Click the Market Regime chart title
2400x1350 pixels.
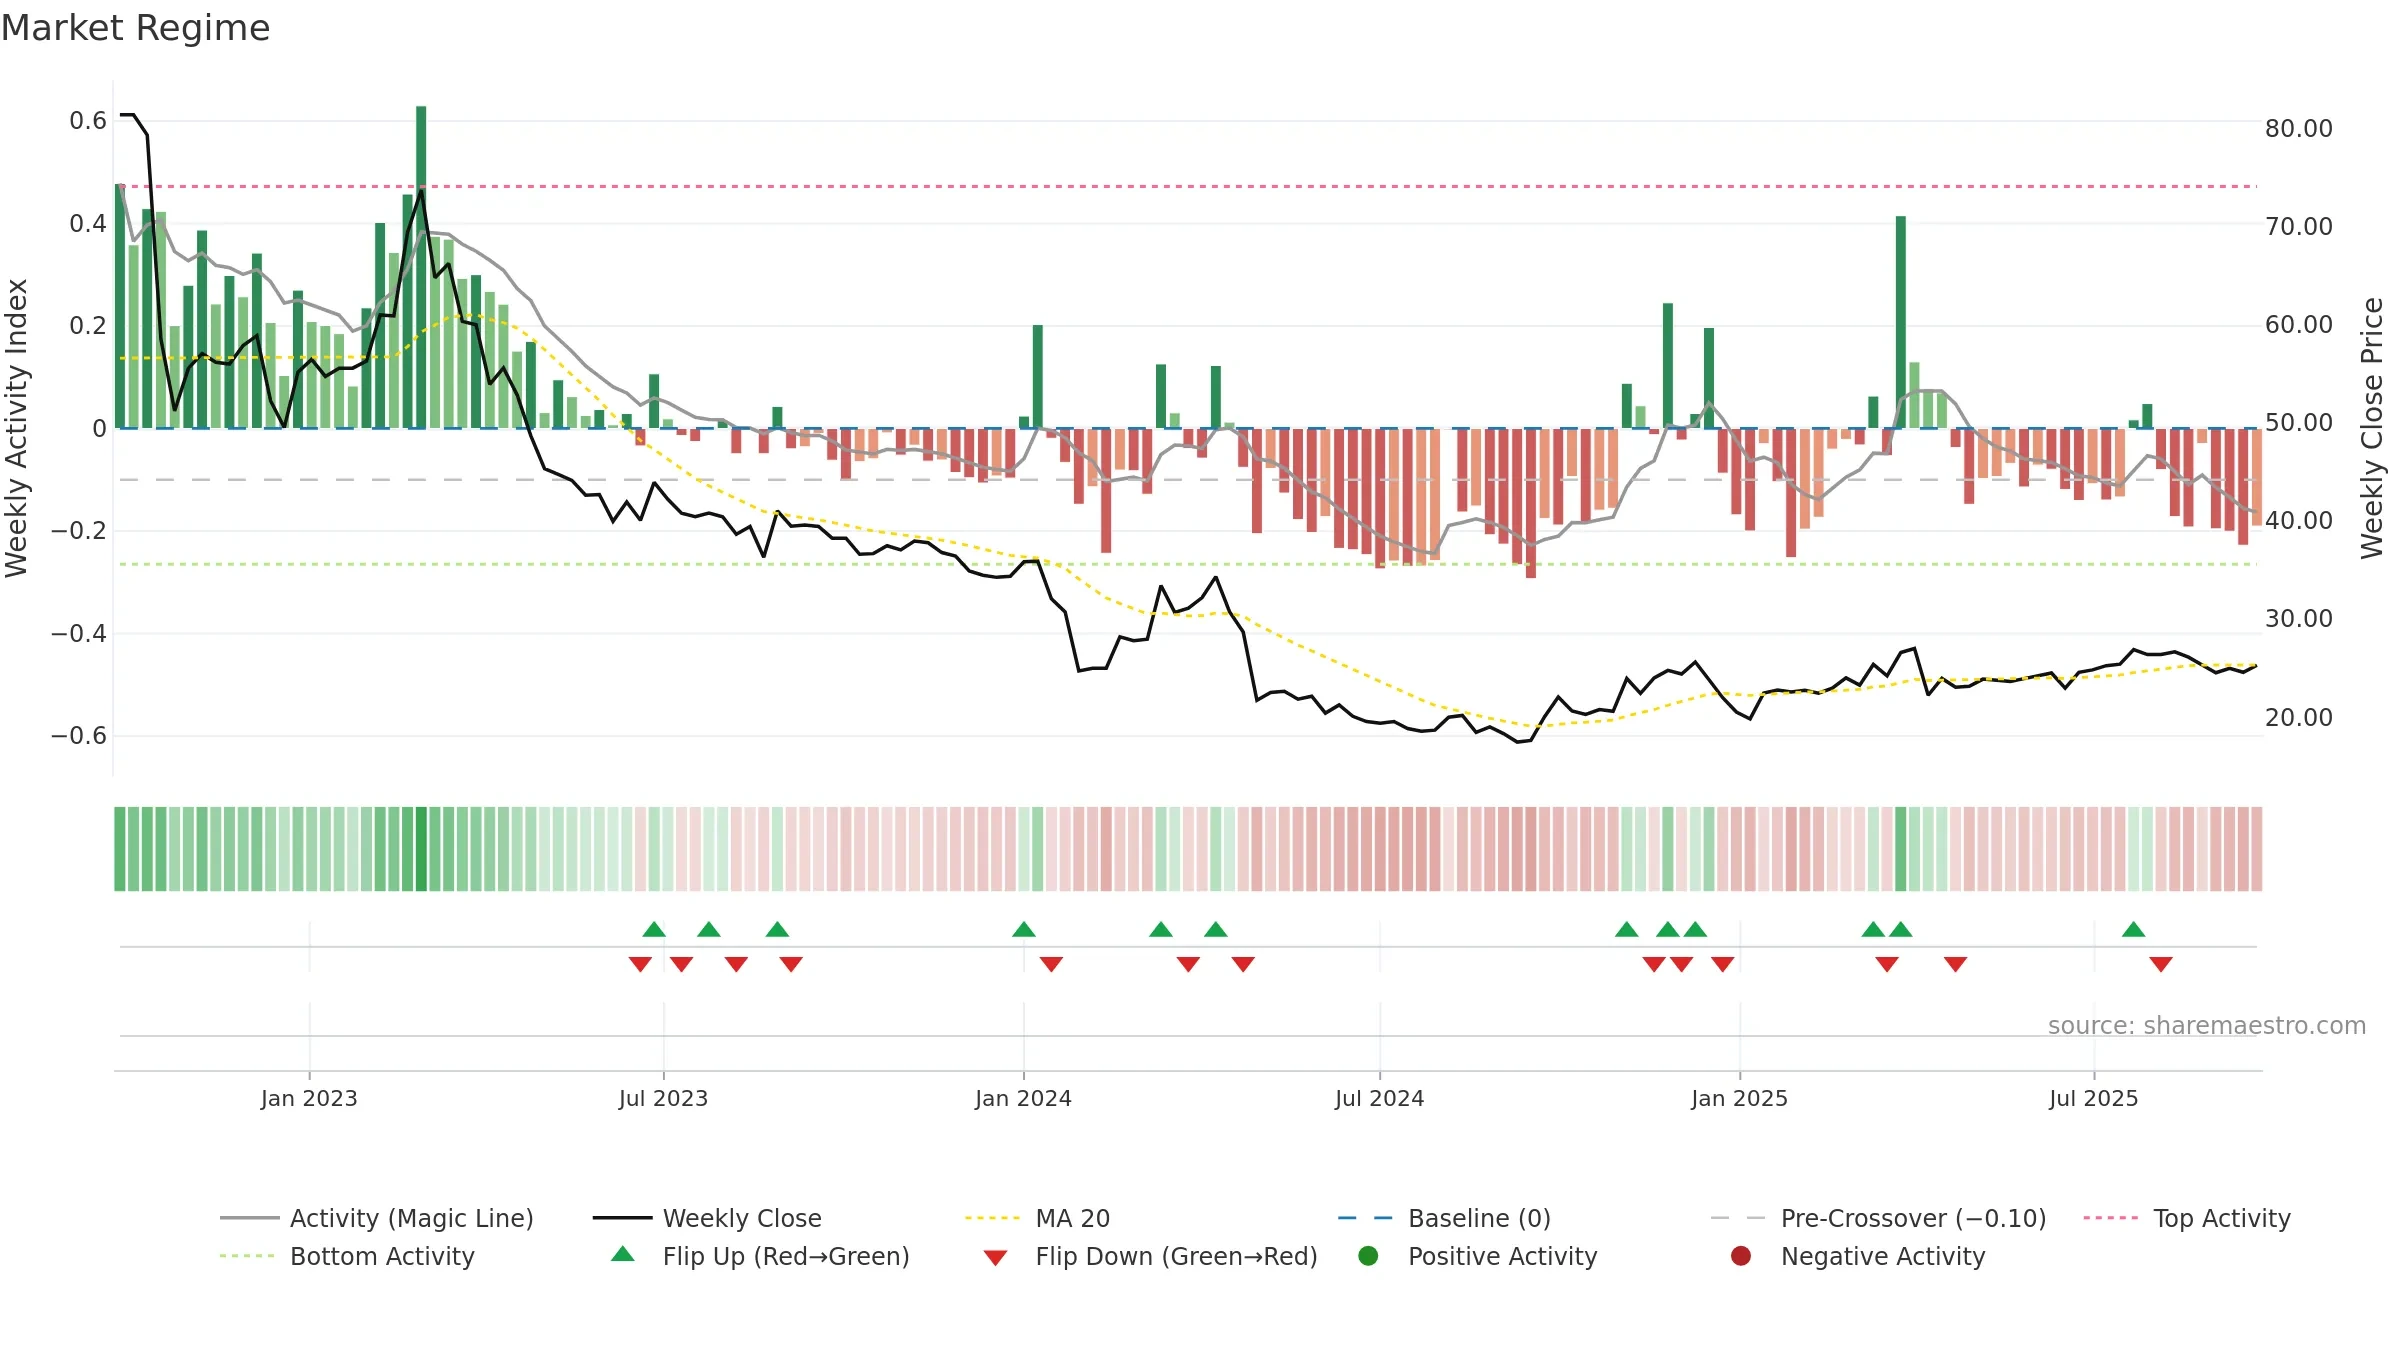pyautogui.click(x=135, y=28)
